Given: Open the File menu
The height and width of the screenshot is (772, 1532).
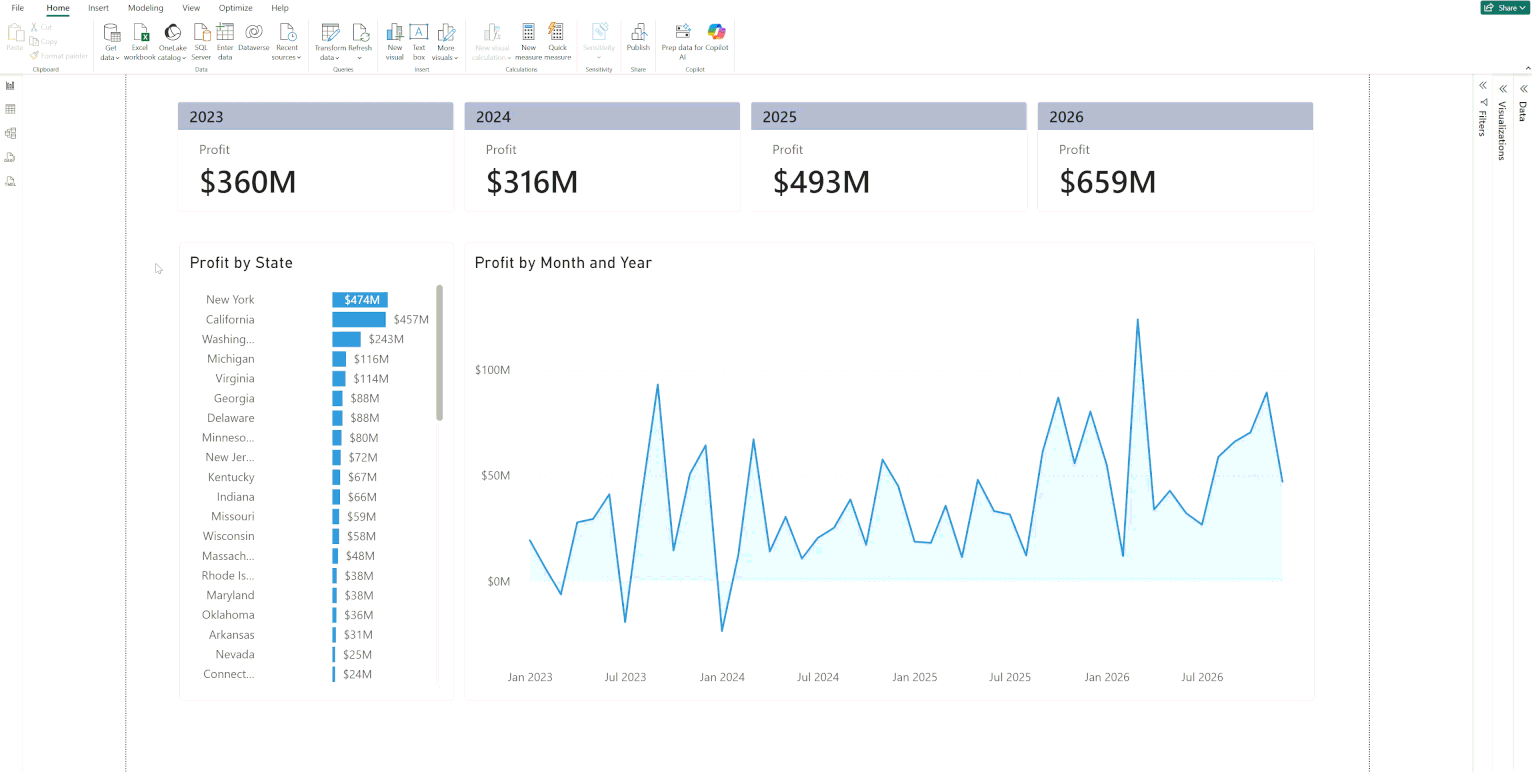Looking at the screenshot, I should [17, 8].
